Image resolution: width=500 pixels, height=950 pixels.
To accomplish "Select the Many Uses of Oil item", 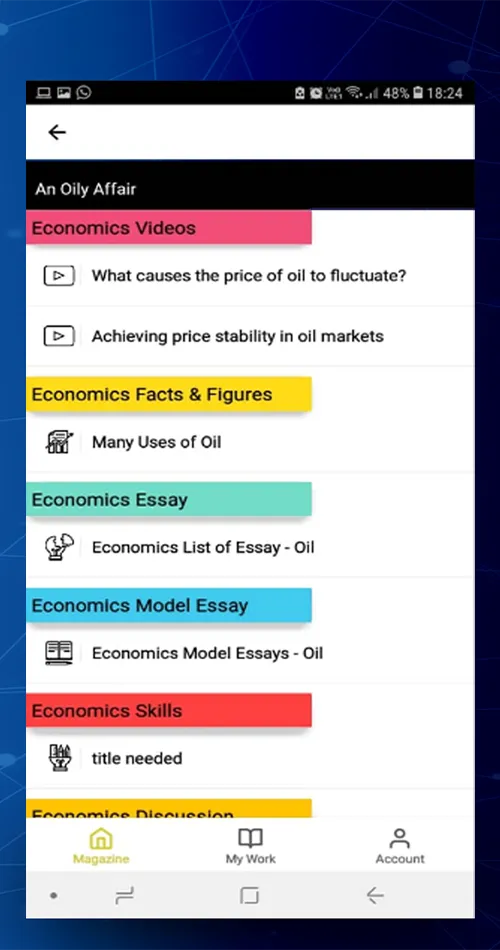I will (250, 442).
